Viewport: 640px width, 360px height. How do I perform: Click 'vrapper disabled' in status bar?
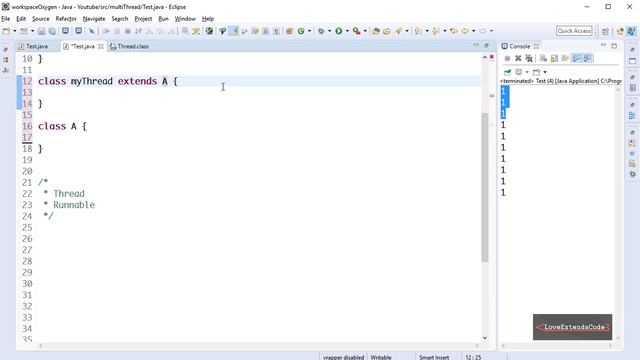343,357
